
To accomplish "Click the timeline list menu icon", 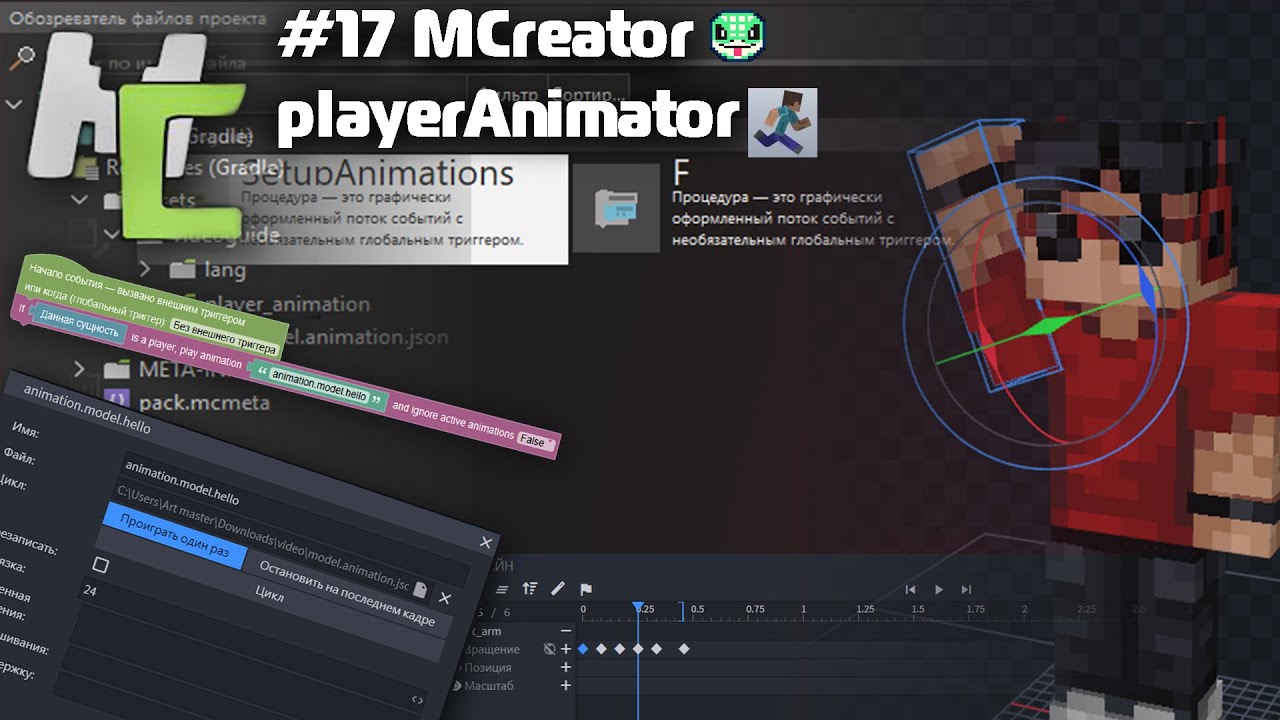I will click(x=502, y=590).
